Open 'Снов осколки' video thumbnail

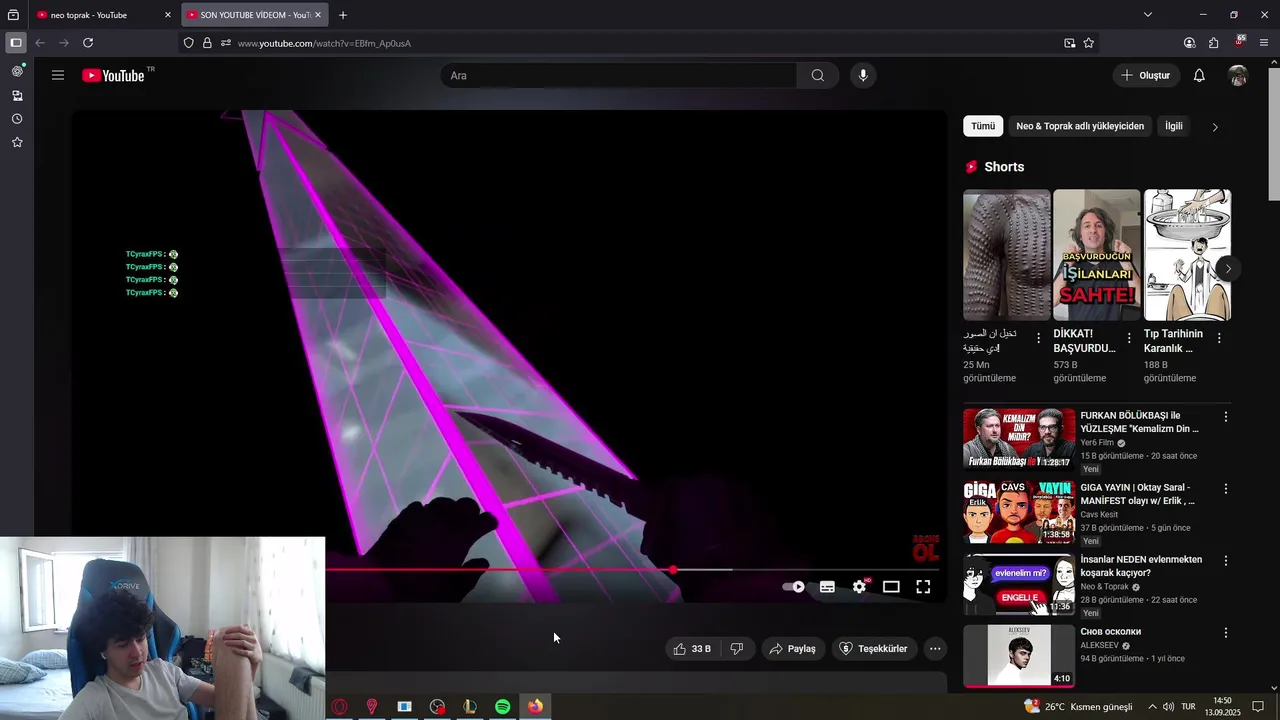(x=1019, y=656)
